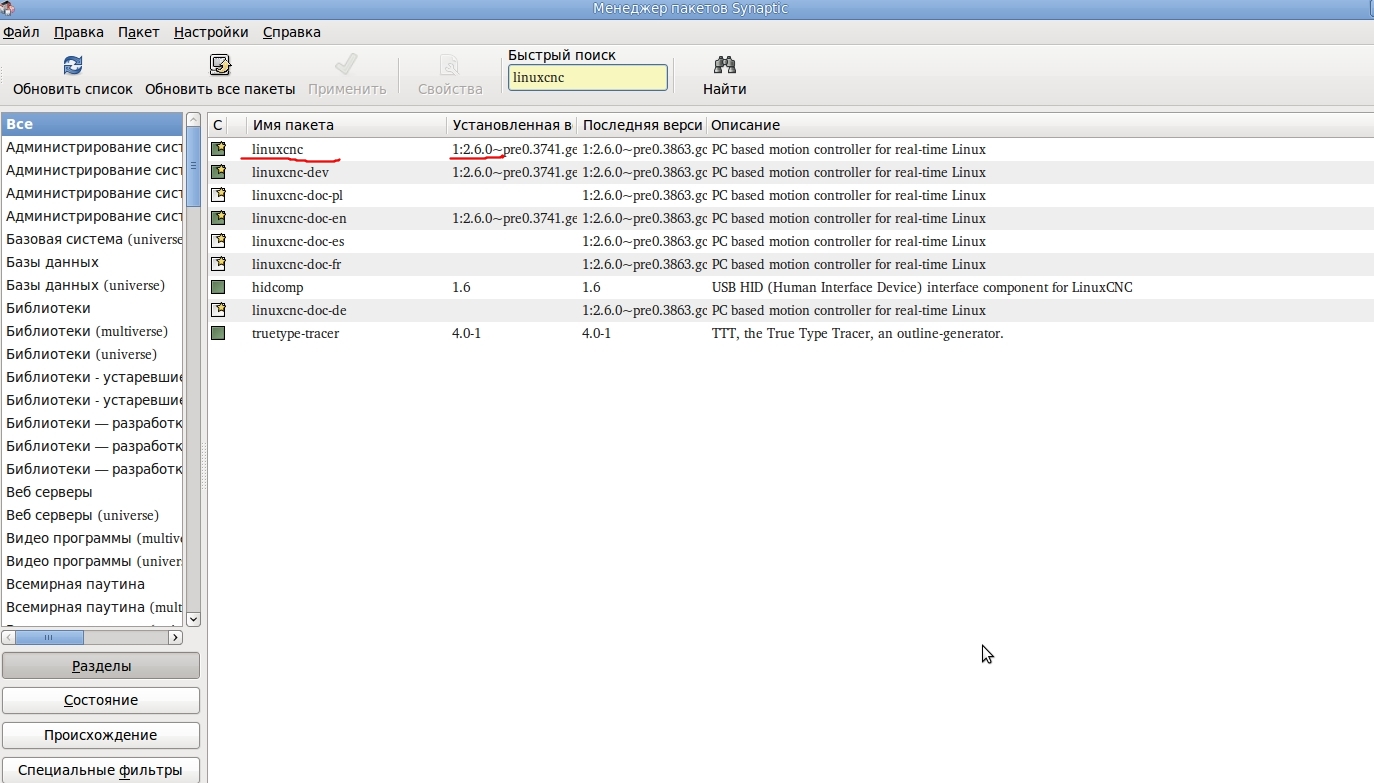
Task: Select the plain Всемирная паутина section
Action: pos(92,584)
